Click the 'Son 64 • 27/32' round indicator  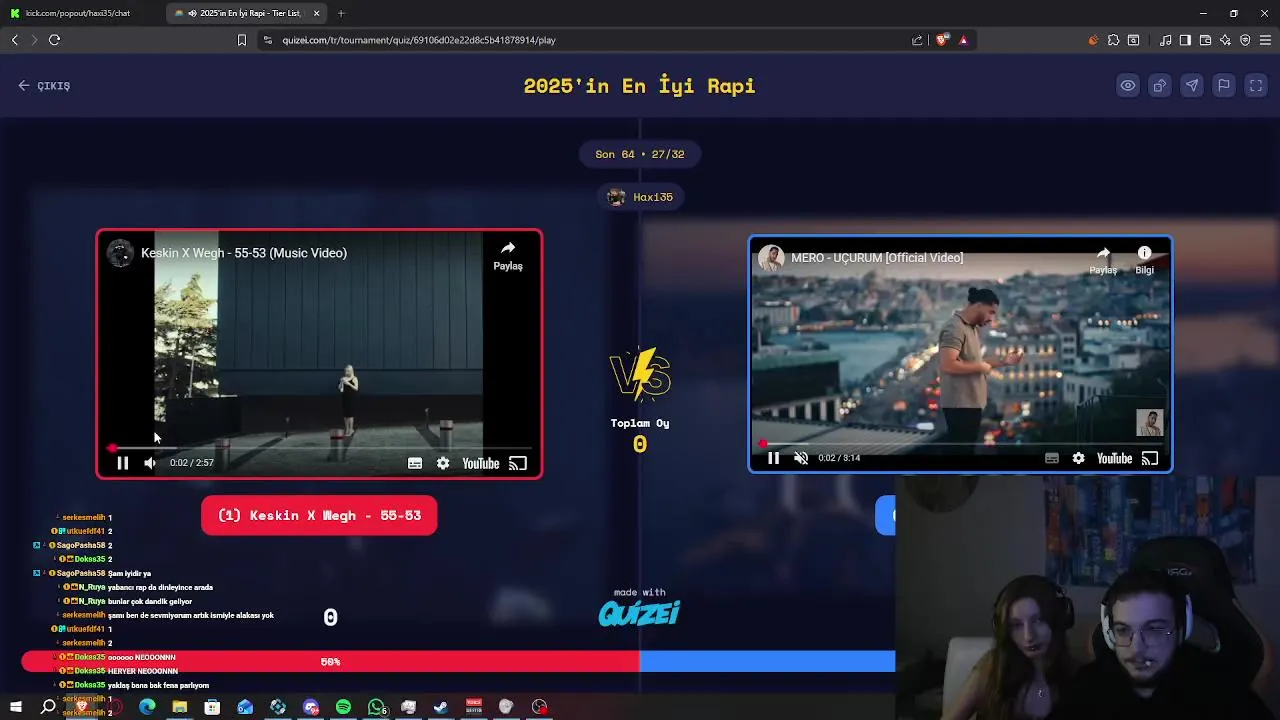point(640,154)
